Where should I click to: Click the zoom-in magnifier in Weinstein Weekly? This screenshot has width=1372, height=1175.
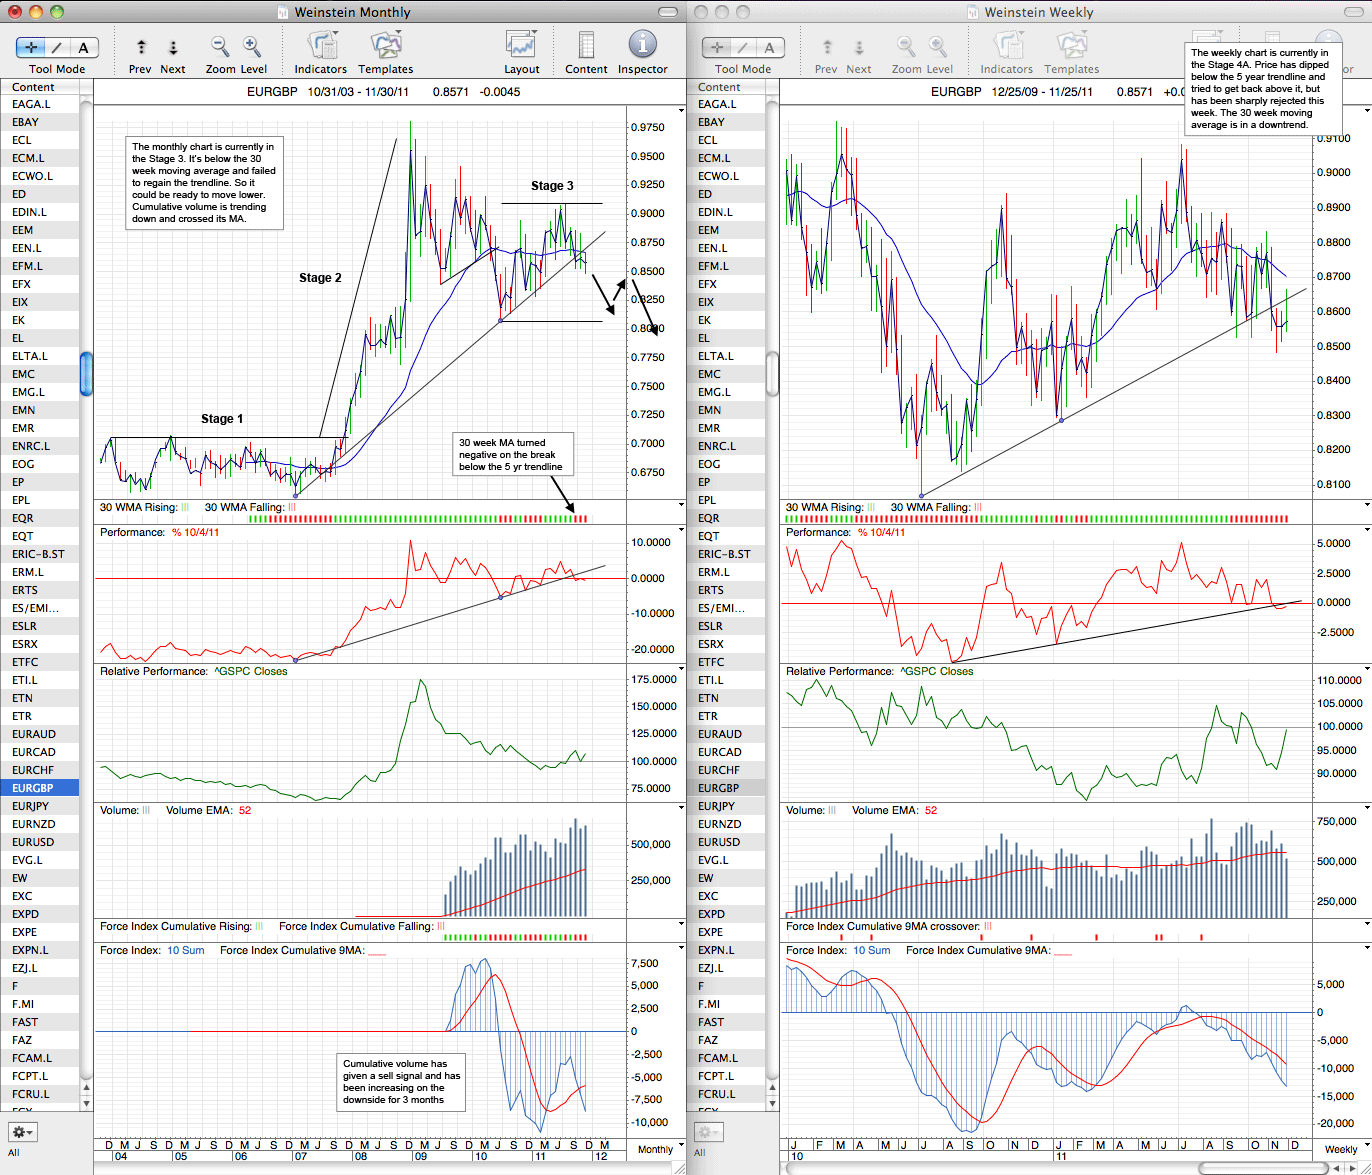tap(938, 46)
